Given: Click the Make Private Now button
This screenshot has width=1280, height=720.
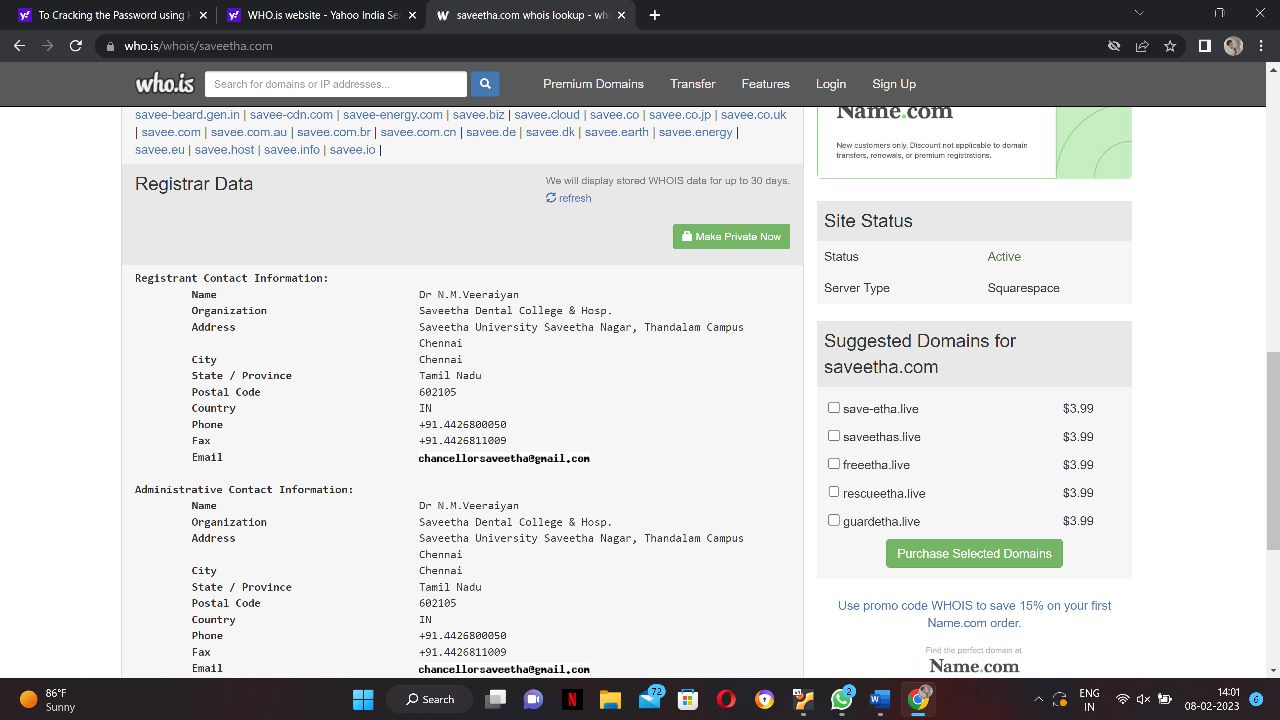Looking at the screenshot, I should [x=731, y=236].
